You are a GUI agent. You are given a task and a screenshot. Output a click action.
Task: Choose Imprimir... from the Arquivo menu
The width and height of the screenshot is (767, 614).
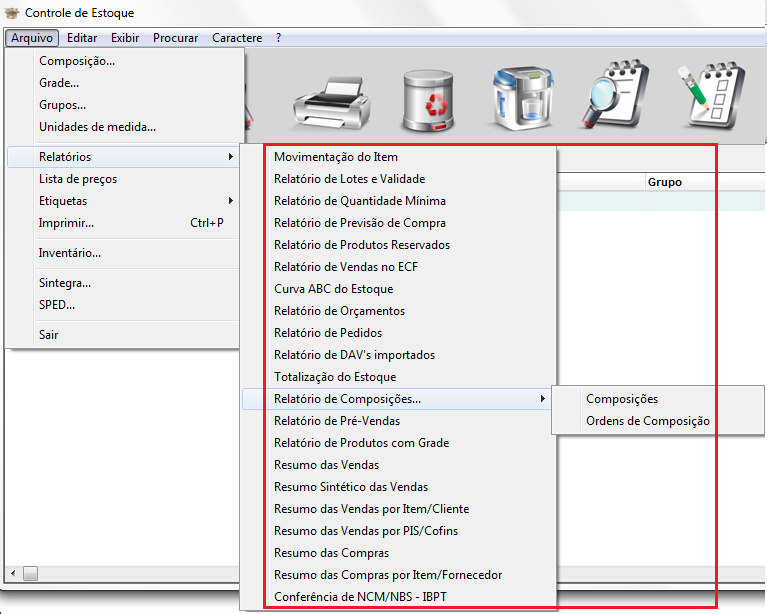click(x=67, y=223)
